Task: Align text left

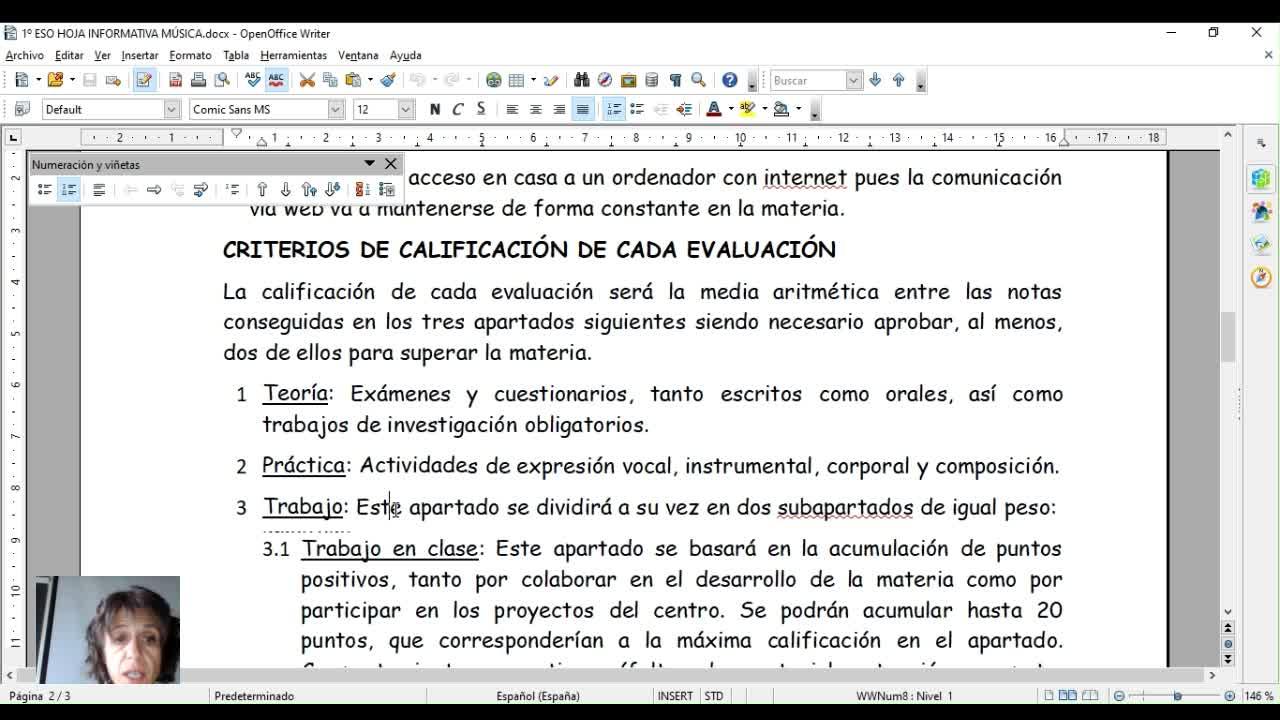Action: coord(512,109)
